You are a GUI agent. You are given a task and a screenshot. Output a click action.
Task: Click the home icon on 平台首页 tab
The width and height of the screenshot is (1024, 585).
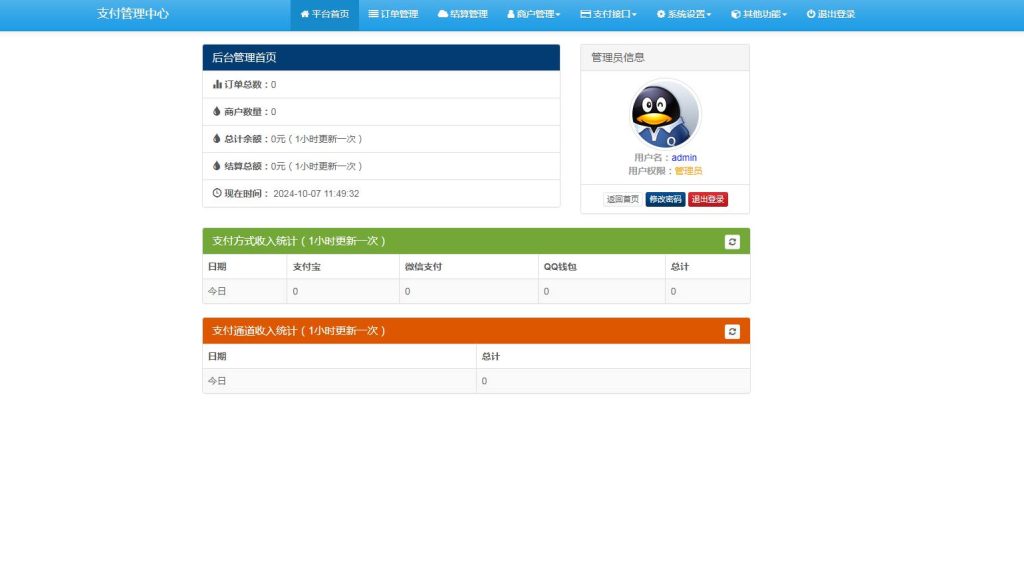303,15
